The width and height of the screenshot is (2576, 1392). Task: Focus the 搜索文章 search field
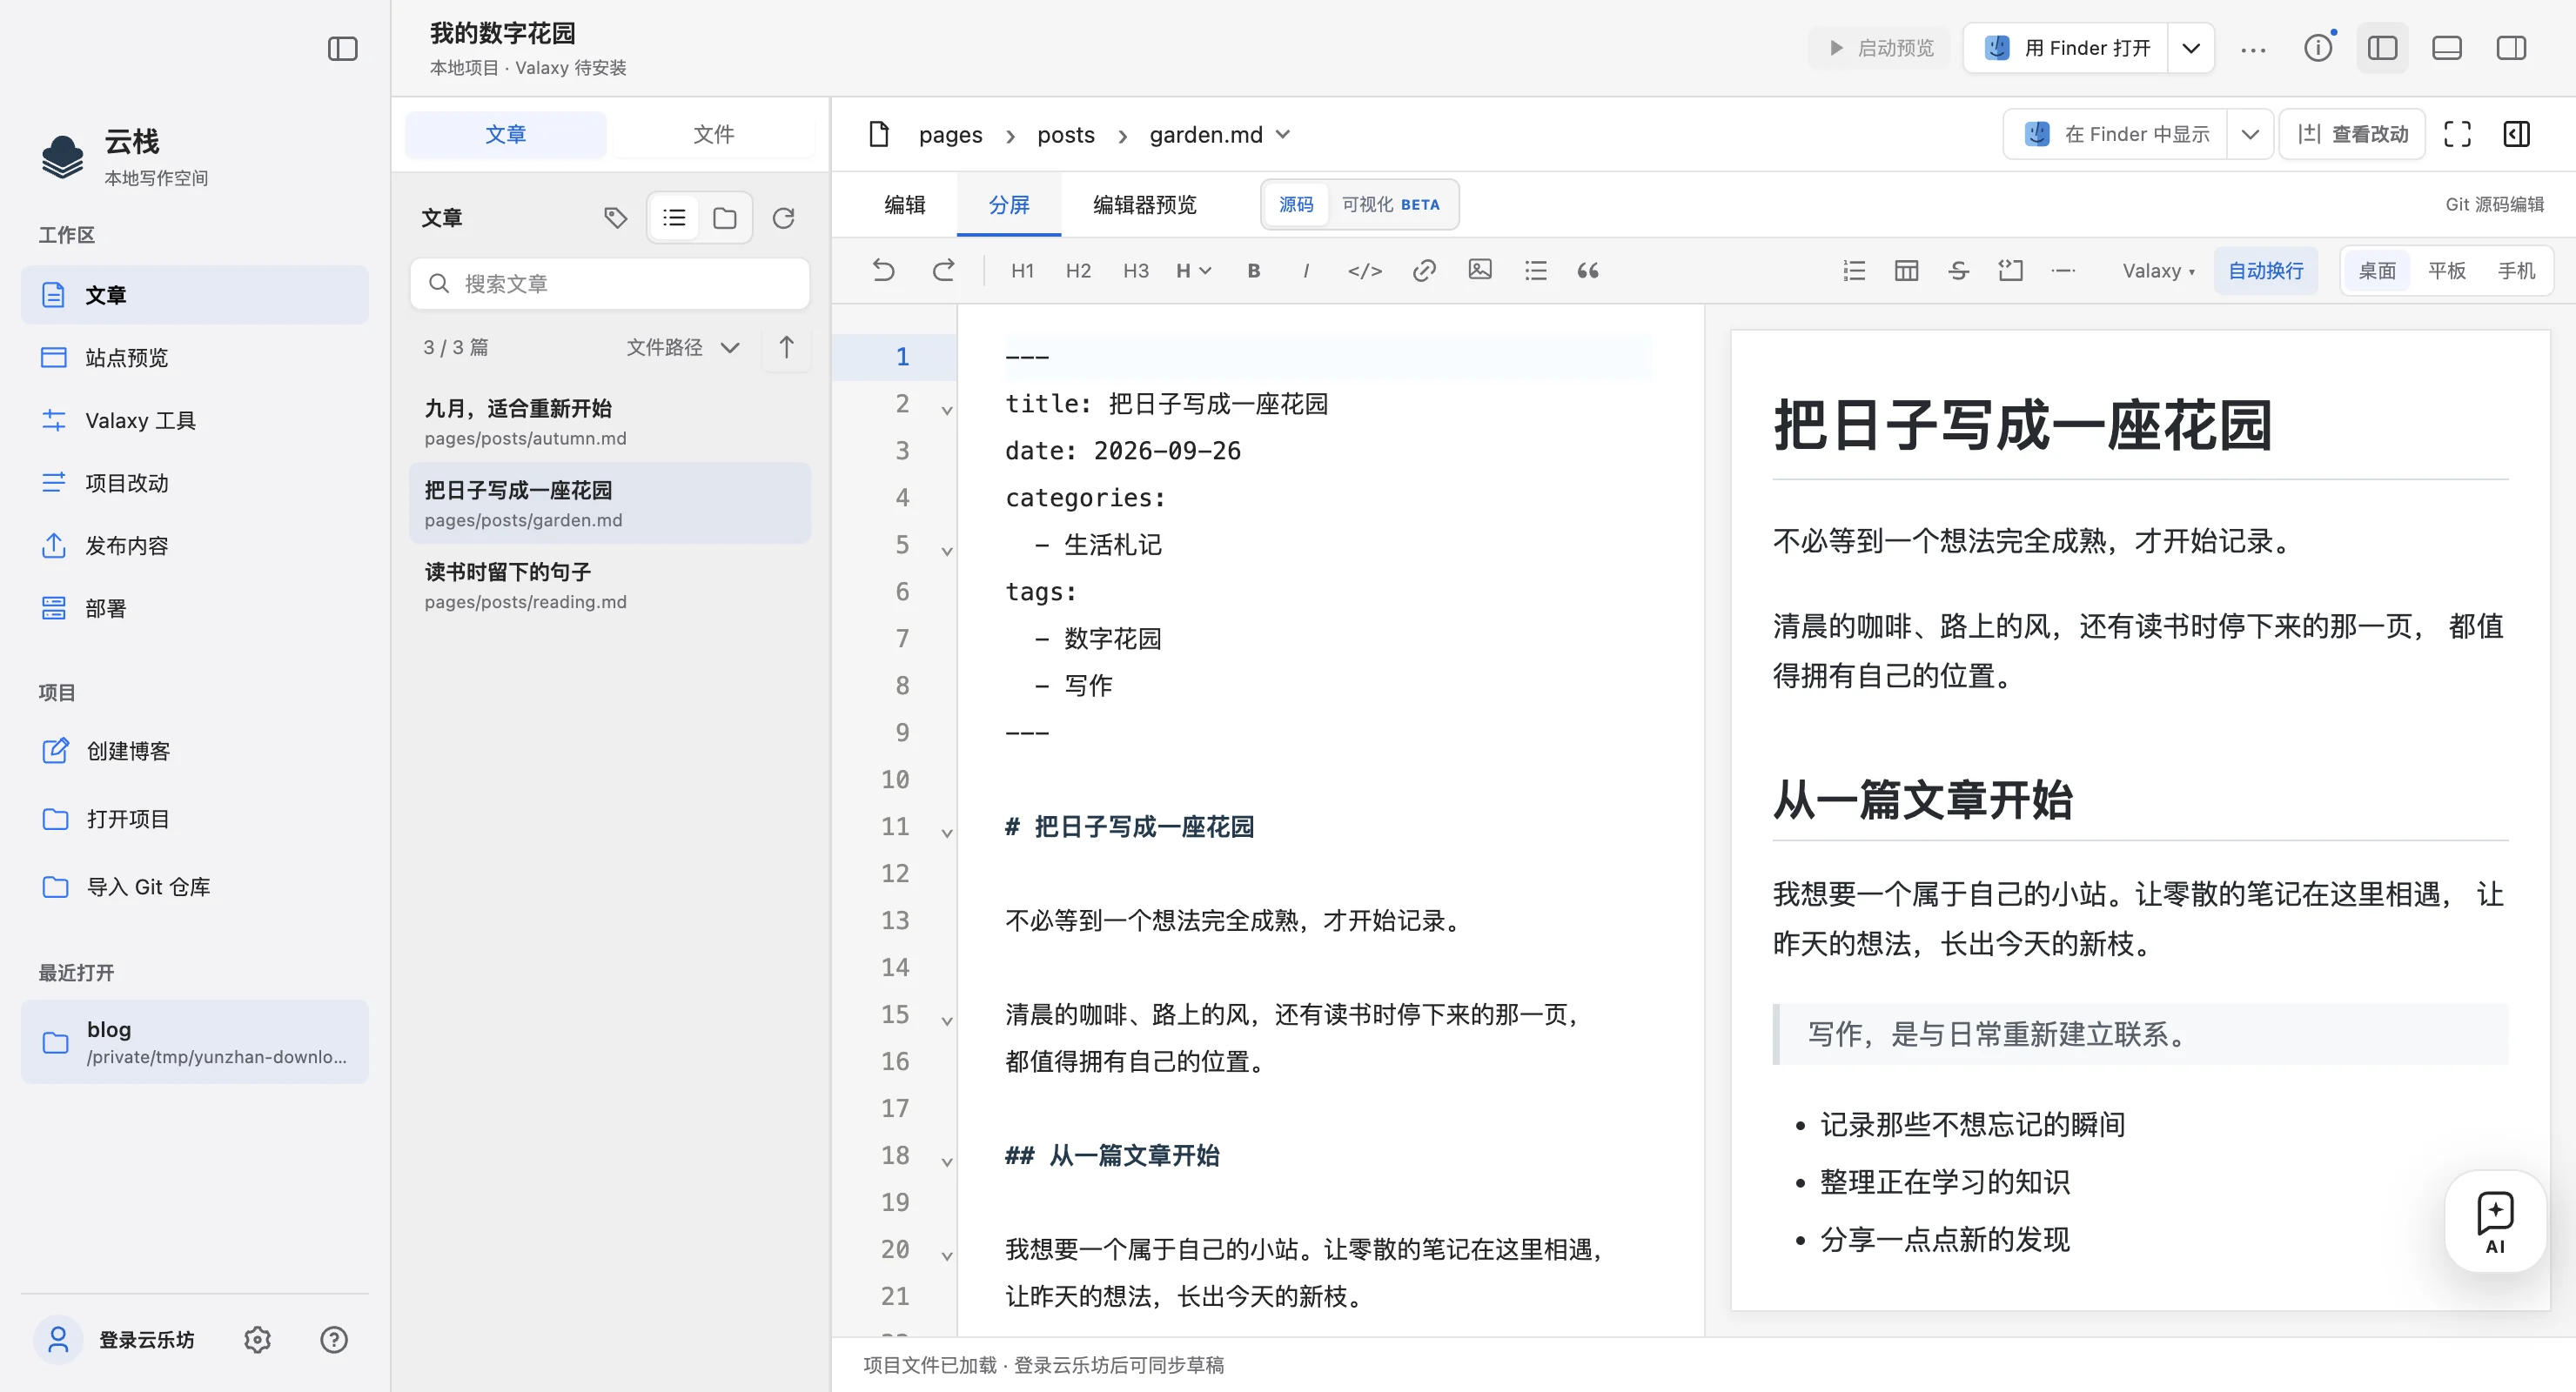click(609, 283)
